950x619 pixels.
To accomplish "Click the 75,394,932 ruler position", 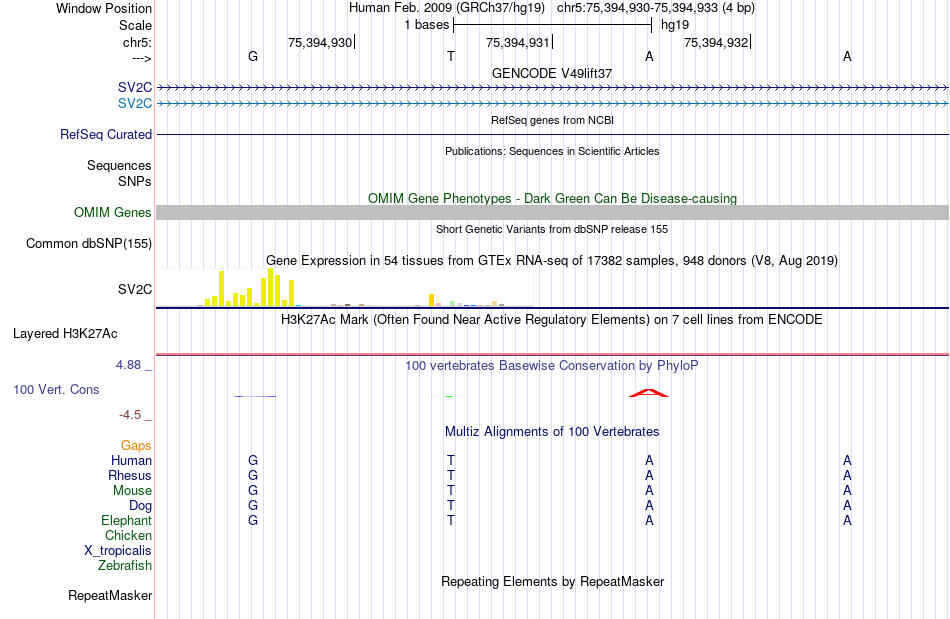I will click(716, 42).
